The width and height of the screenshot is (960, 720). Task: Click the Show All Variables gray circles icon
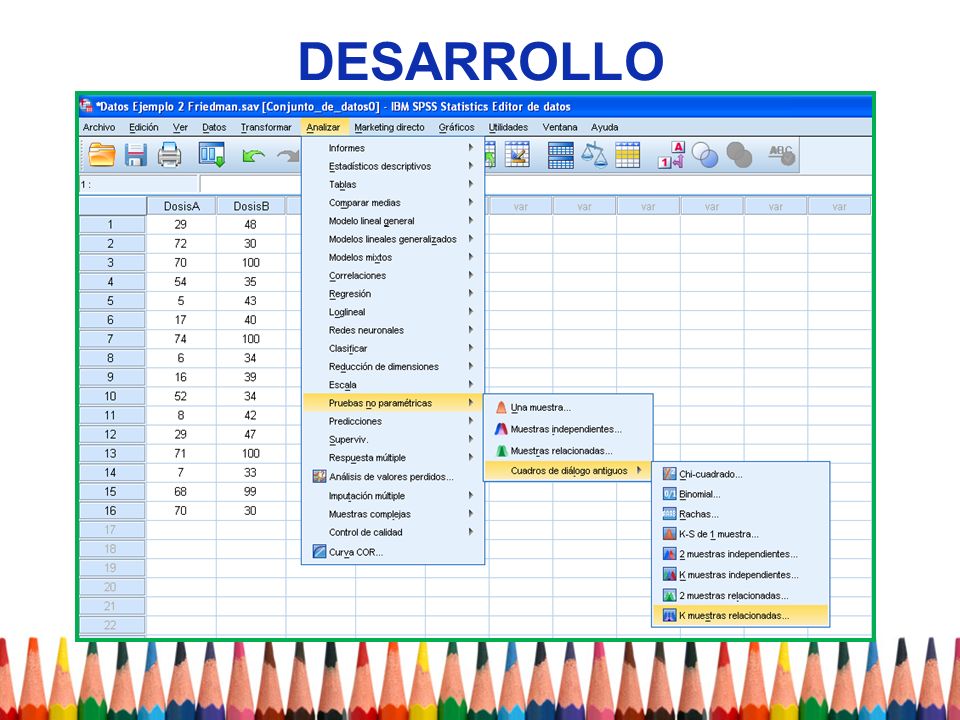[x=739, y=155]
